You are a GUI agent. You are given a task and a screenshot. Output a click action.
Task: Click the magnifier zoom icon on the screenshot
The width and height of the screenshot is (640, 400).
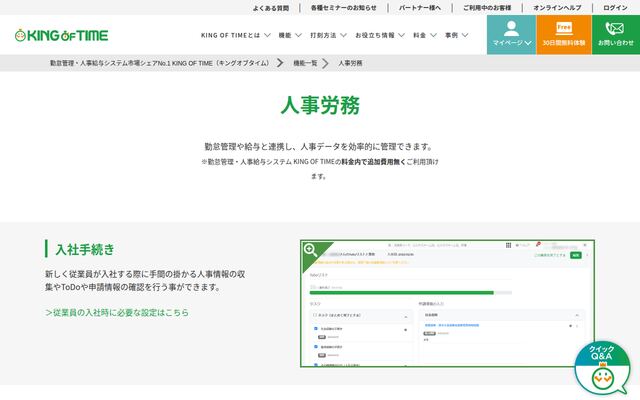311,250
